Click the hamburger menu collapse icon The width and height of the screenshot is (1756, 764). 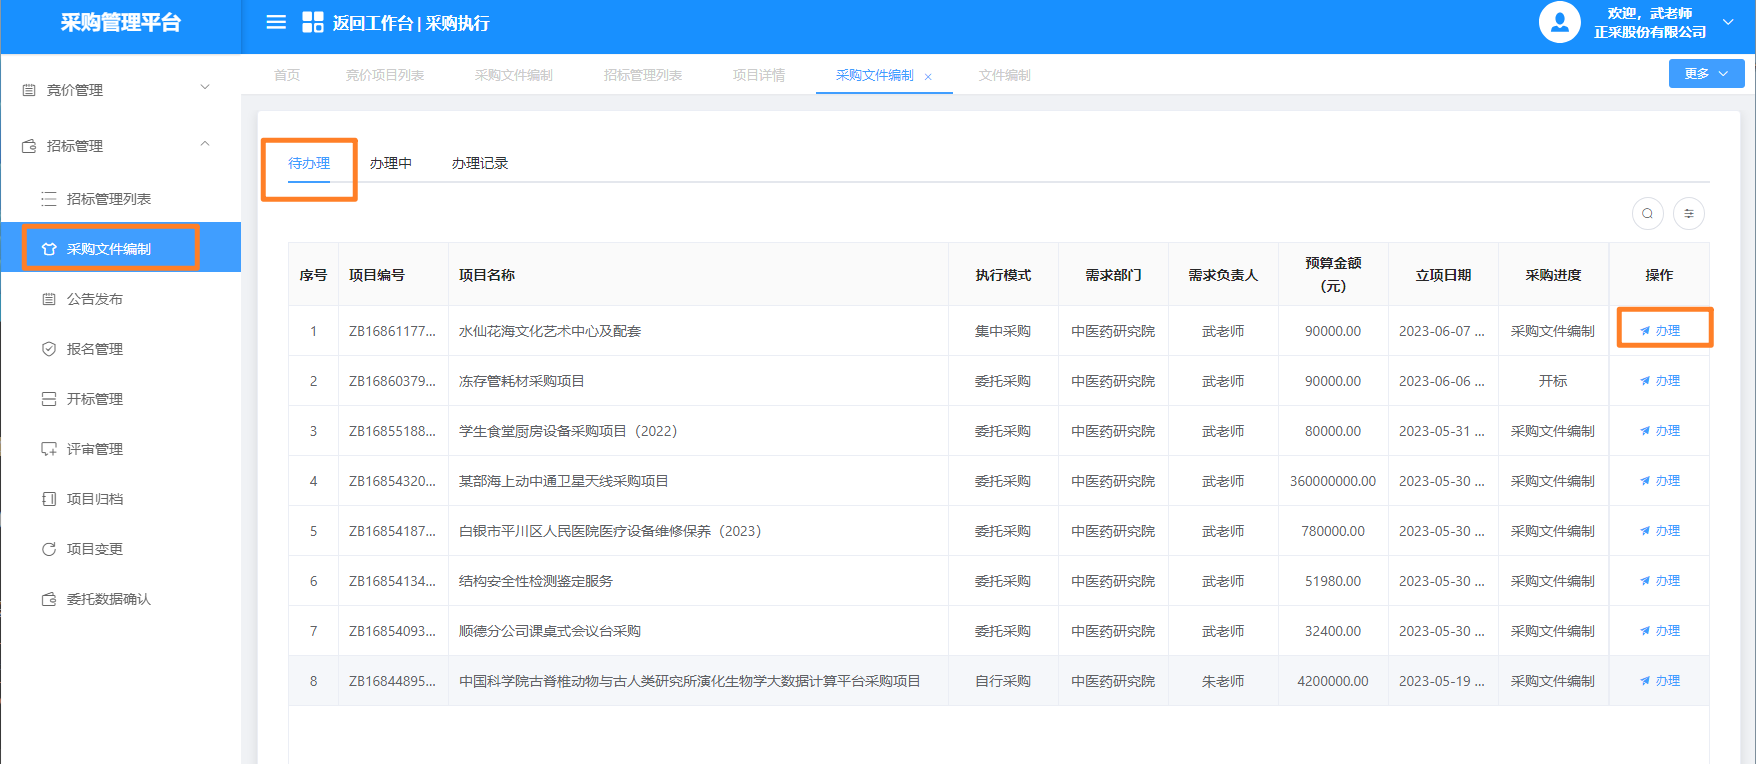tap(276, 22)
